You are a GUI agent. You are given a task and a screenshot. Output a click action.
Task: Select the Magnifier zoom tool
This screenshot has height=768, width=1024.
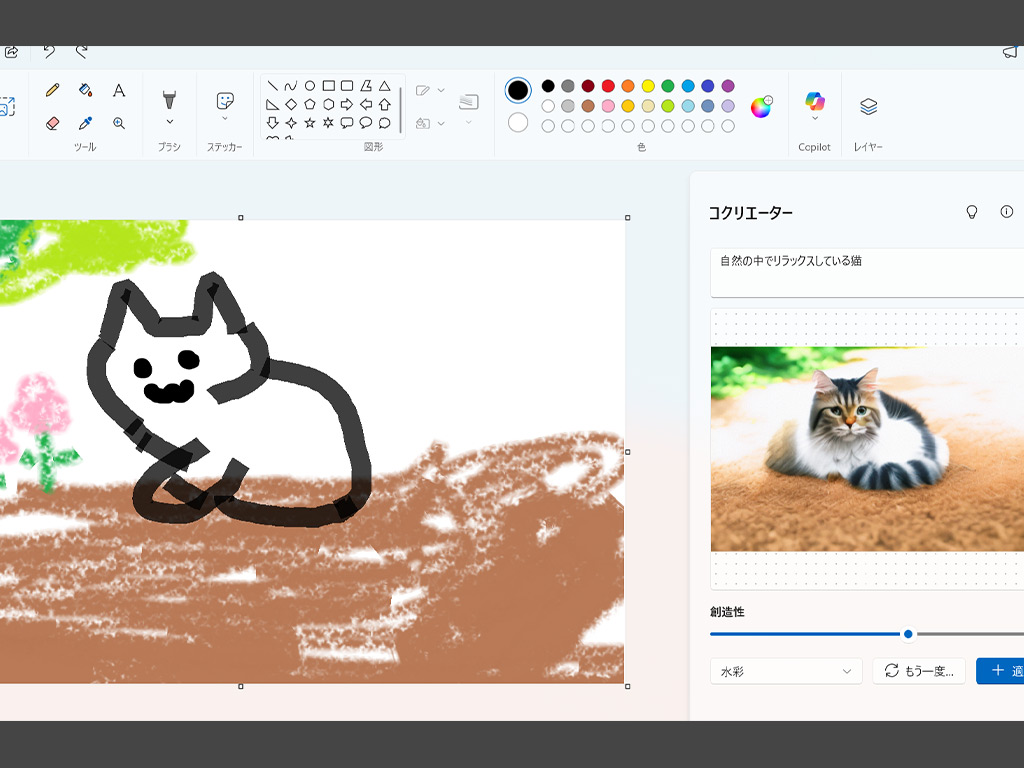pos(119,123)
